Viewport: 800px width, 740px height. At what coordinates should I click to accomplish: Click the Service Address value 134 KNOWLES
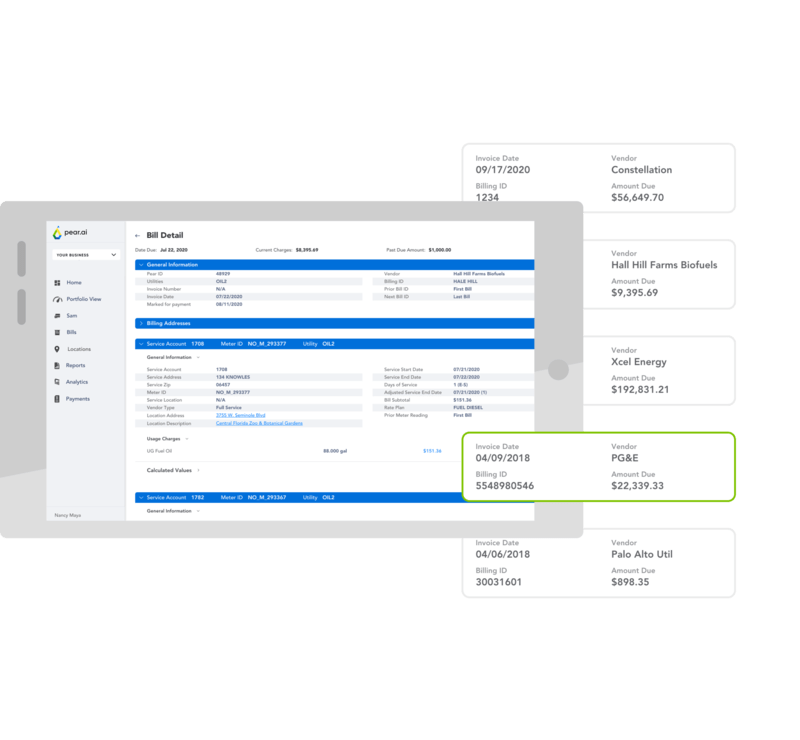pyautogui.click(x=233, y=377)
